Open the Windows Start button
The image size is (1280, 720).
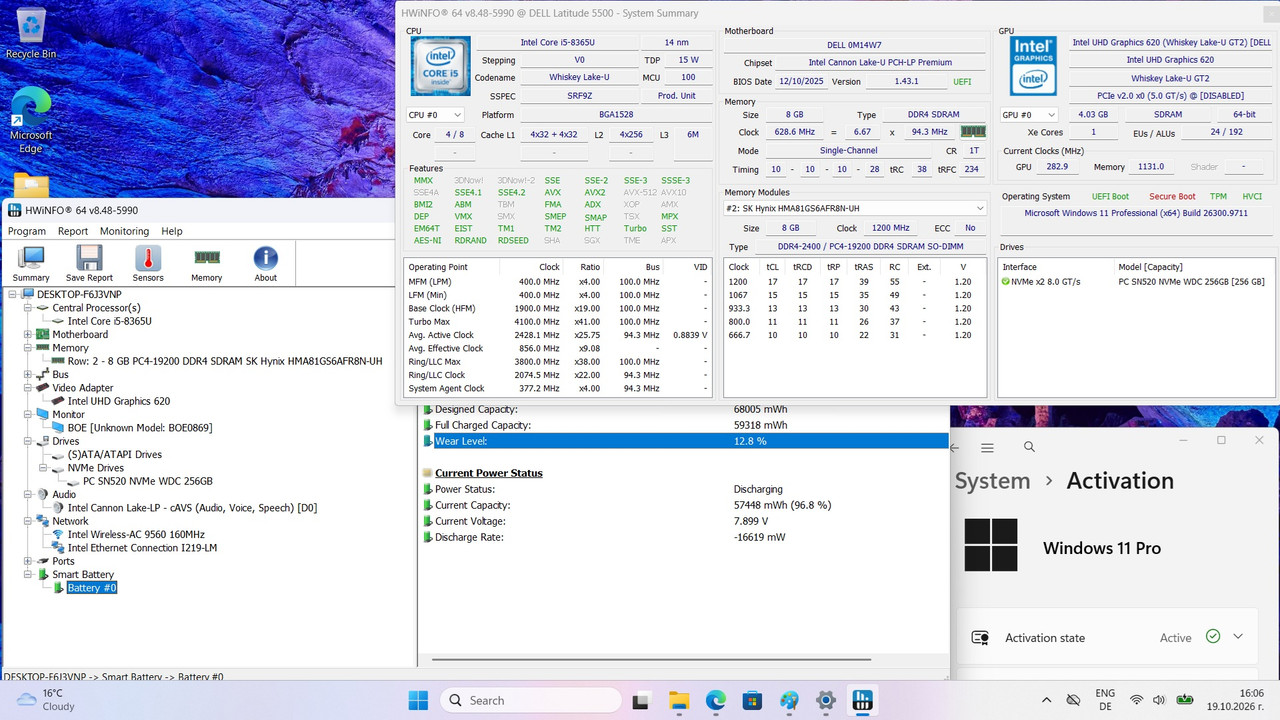tap(418, 701)
